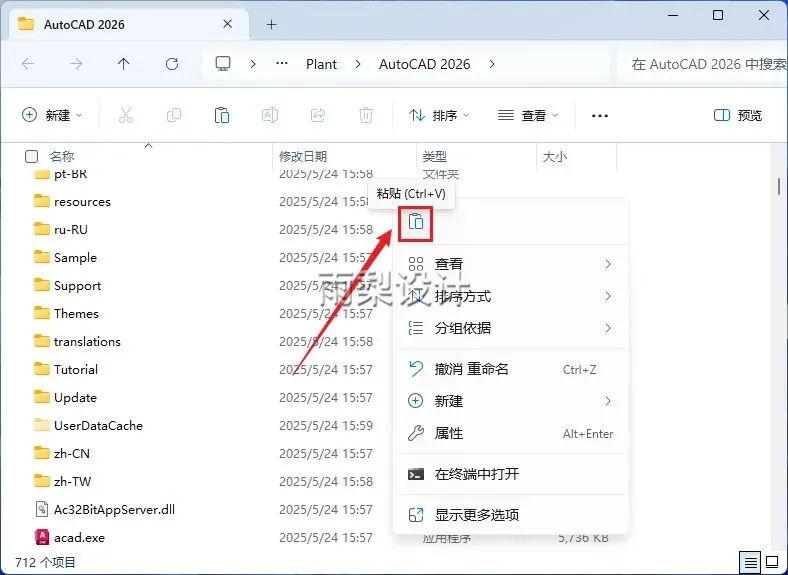Choose 在终端中打开 from context menu
The height and width of the screenshot is (575, 788).
click(511, 474)
